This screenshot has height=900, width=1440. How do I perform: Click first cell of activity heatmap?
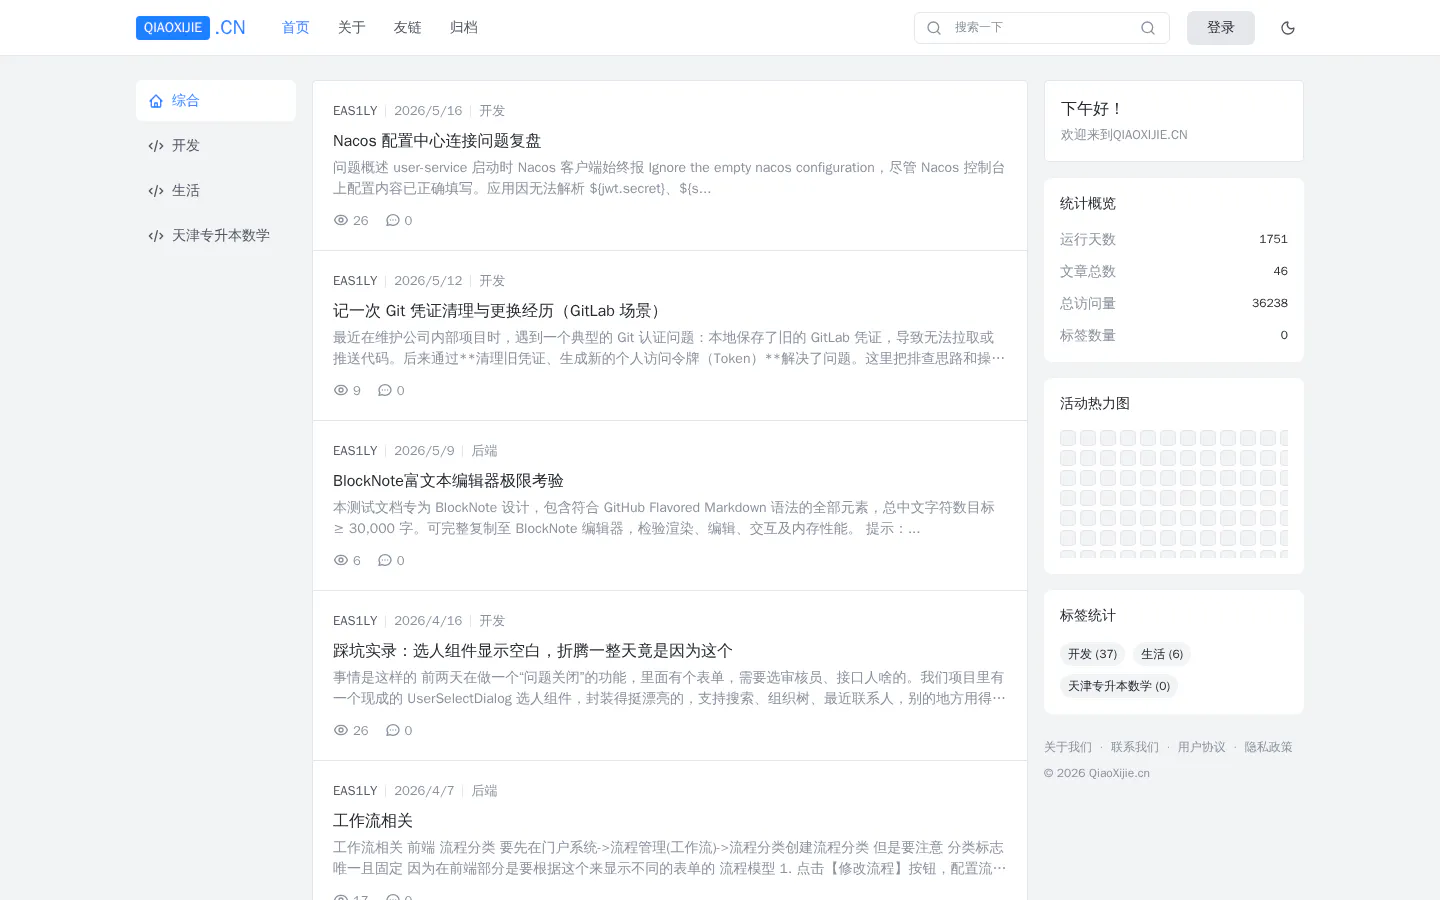point(1068,438)
